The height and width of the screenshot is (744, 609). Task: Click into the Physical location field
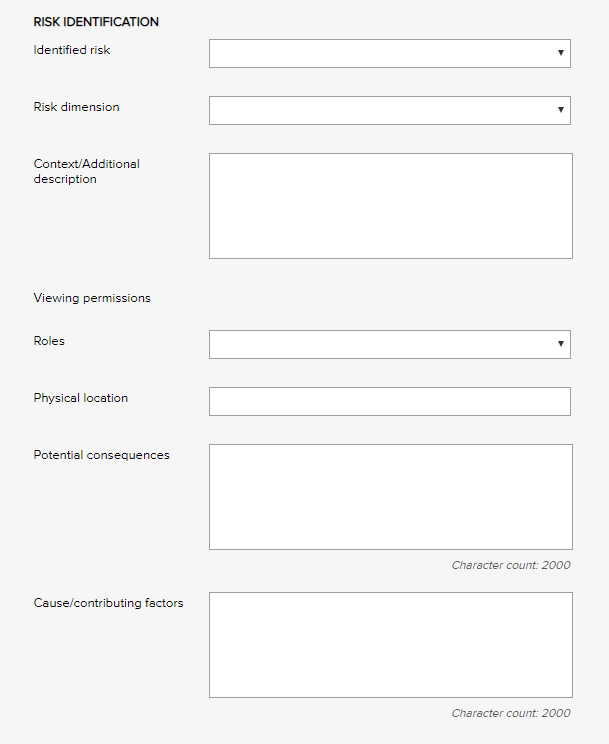point(389,402)
